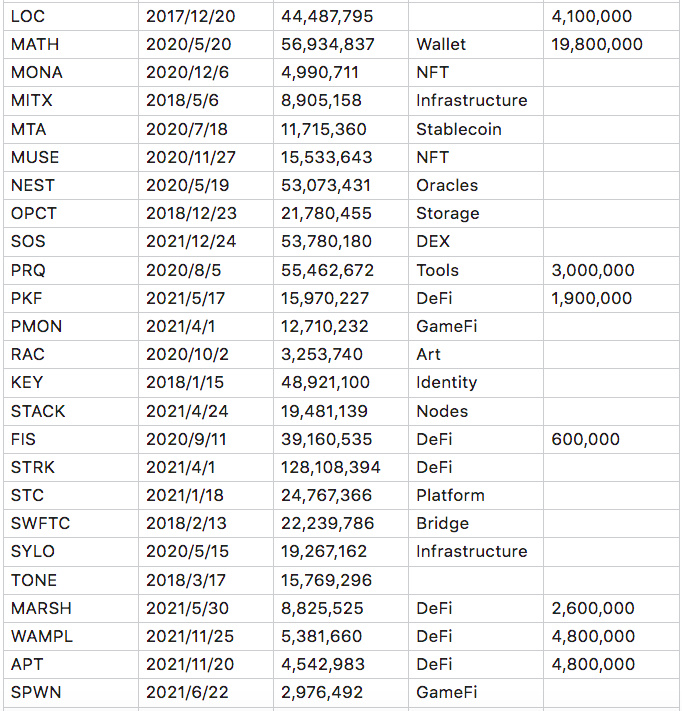Select the MONA ticker cell

[x=71, y=73]
